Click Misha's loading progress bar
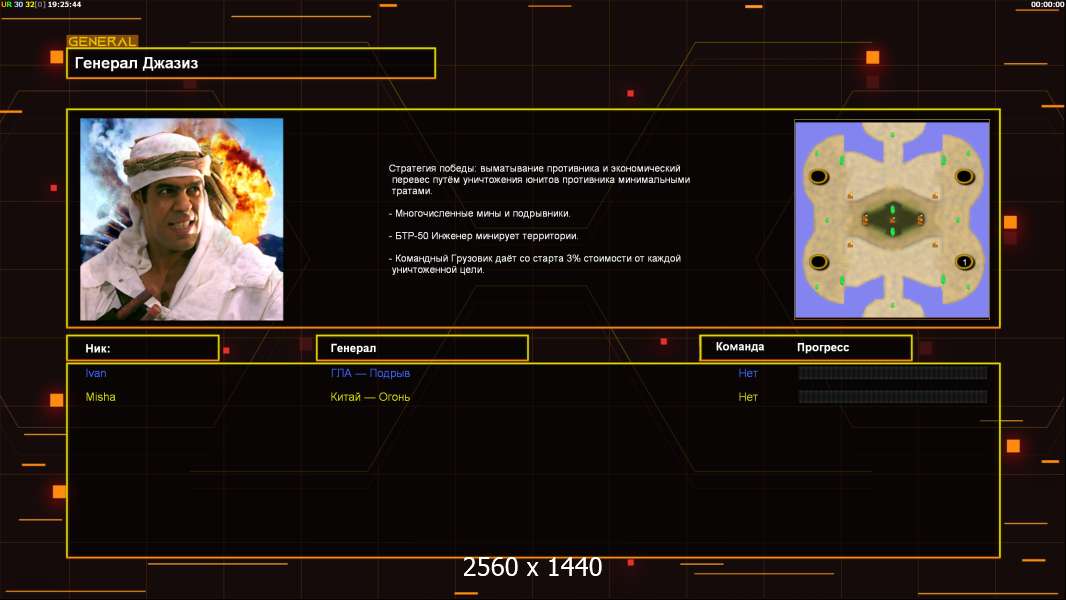Image resolution: width=1066 pixels, height=600 pixels. [x=892, y=397]
